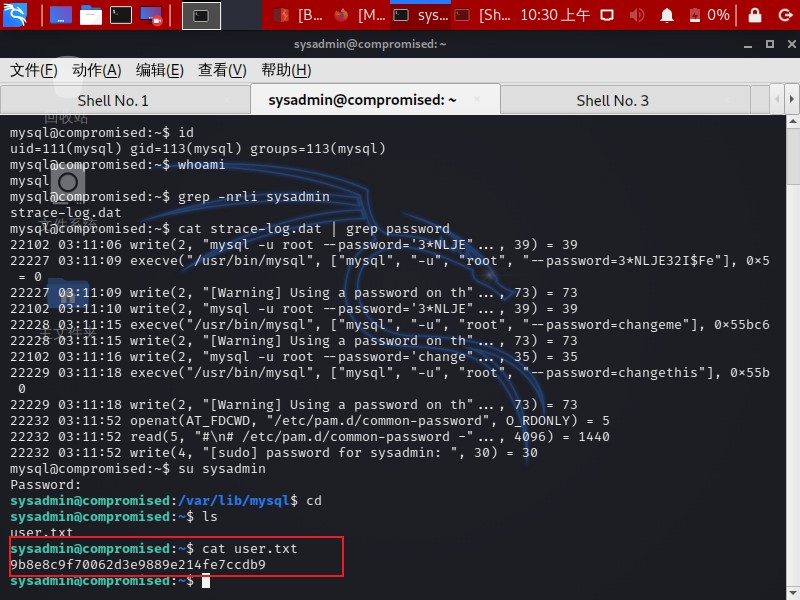Image resolution: width=800 pixels, height=600 pixels.
Task: Click the 'uid=111(mysql)' output line
Action: coord(198,148)
